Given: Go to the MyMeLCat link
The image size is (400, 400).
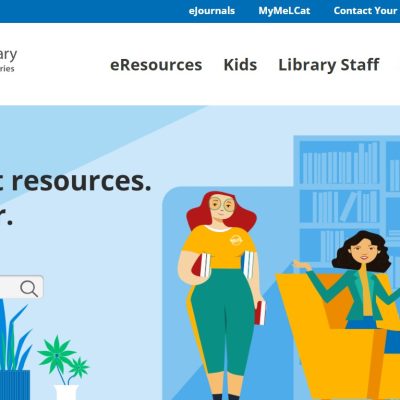Looking at the screenshot, I should 284,11.
